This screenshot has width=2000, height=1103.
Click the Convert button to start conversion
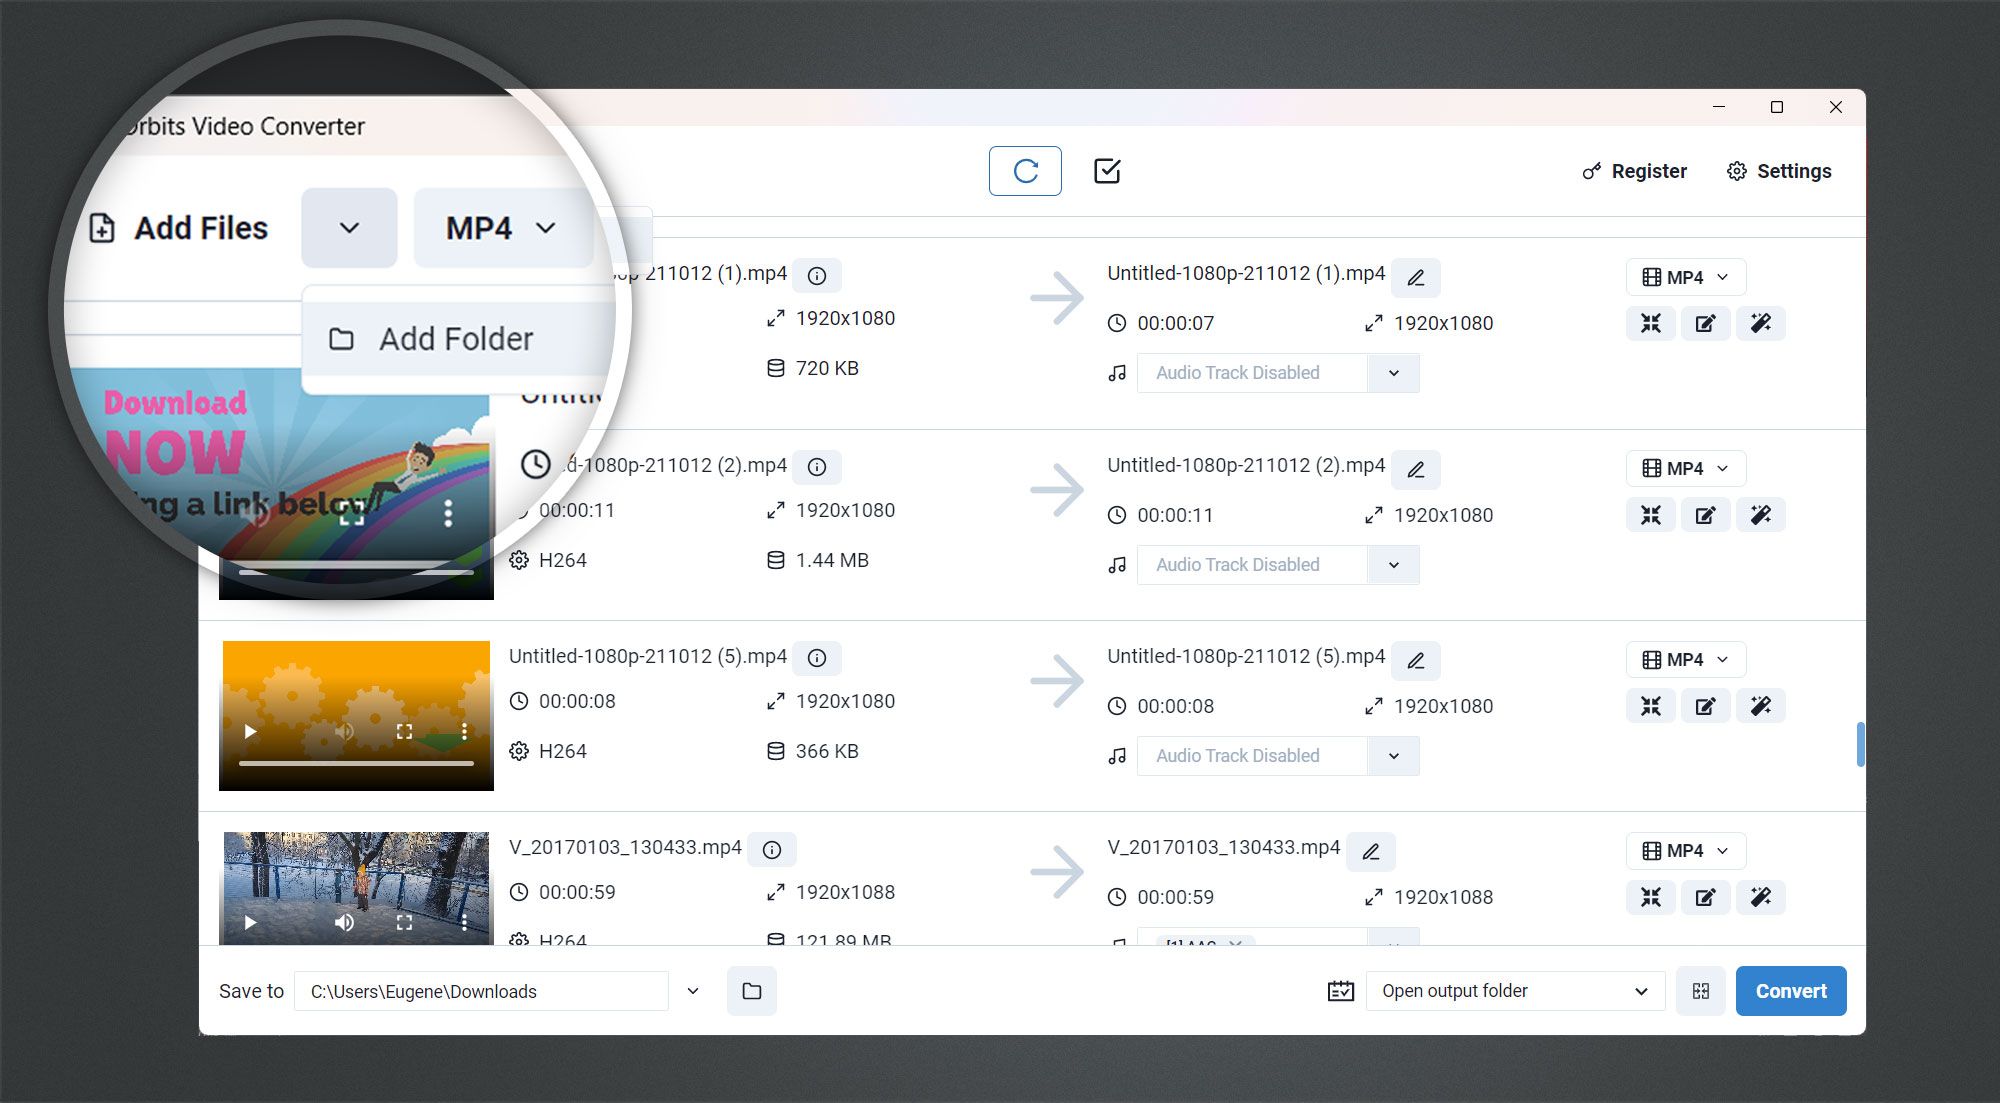[x=1790, y=990]
